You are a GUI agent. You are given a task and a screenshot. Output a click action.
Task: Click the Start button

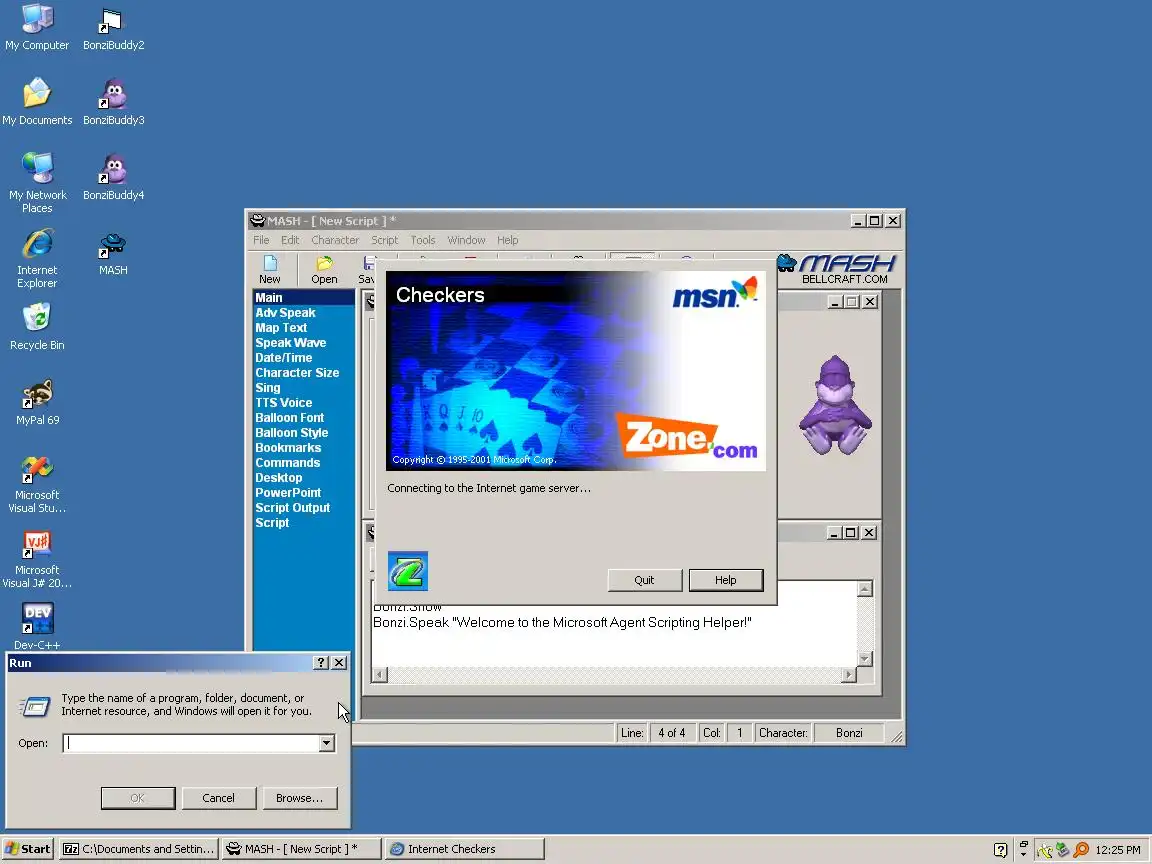[28, 849]
